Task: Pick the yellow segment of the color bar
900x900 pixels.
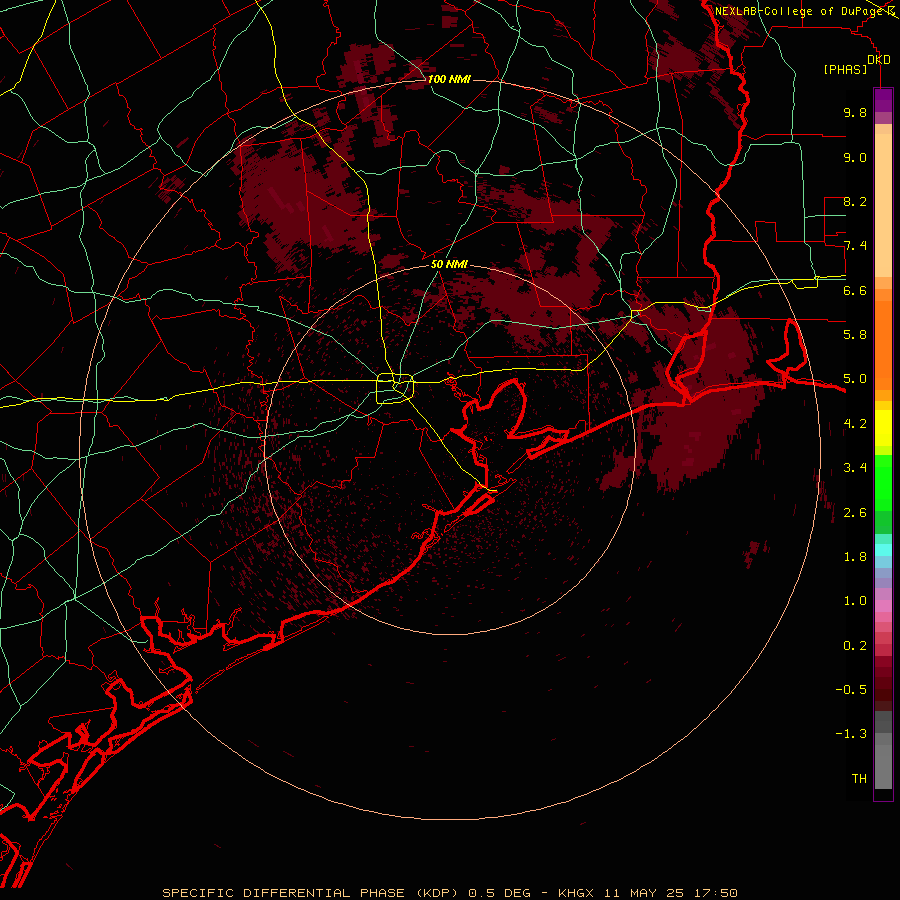Action: point(883,428)
